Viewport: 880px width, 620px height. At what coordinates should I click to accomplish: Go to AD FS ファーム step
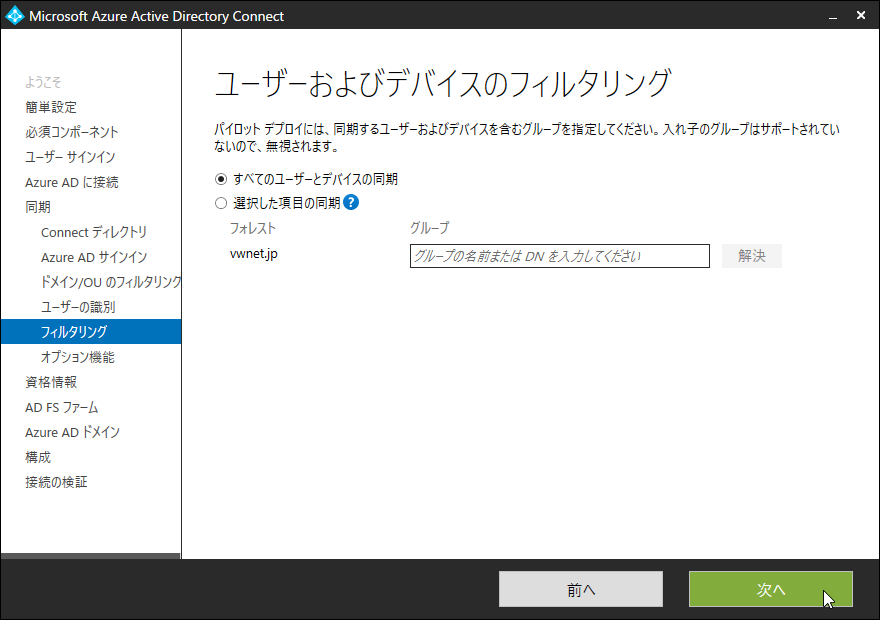point(62,407)
